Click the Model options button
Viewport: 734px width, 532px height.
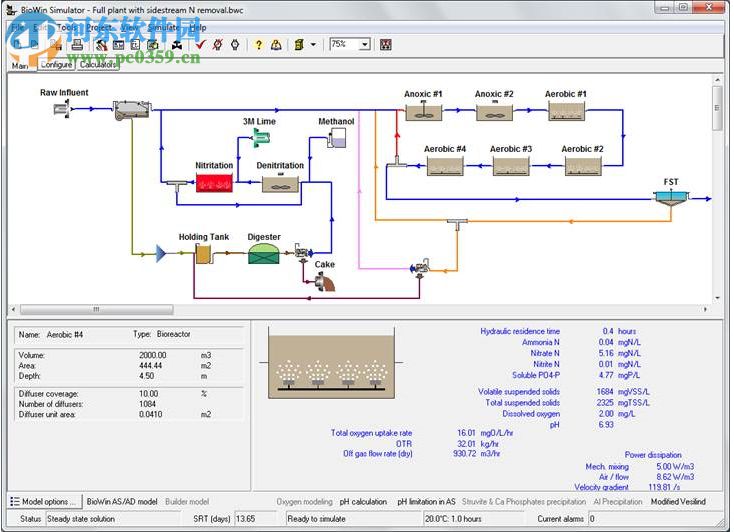coord(42,501)
